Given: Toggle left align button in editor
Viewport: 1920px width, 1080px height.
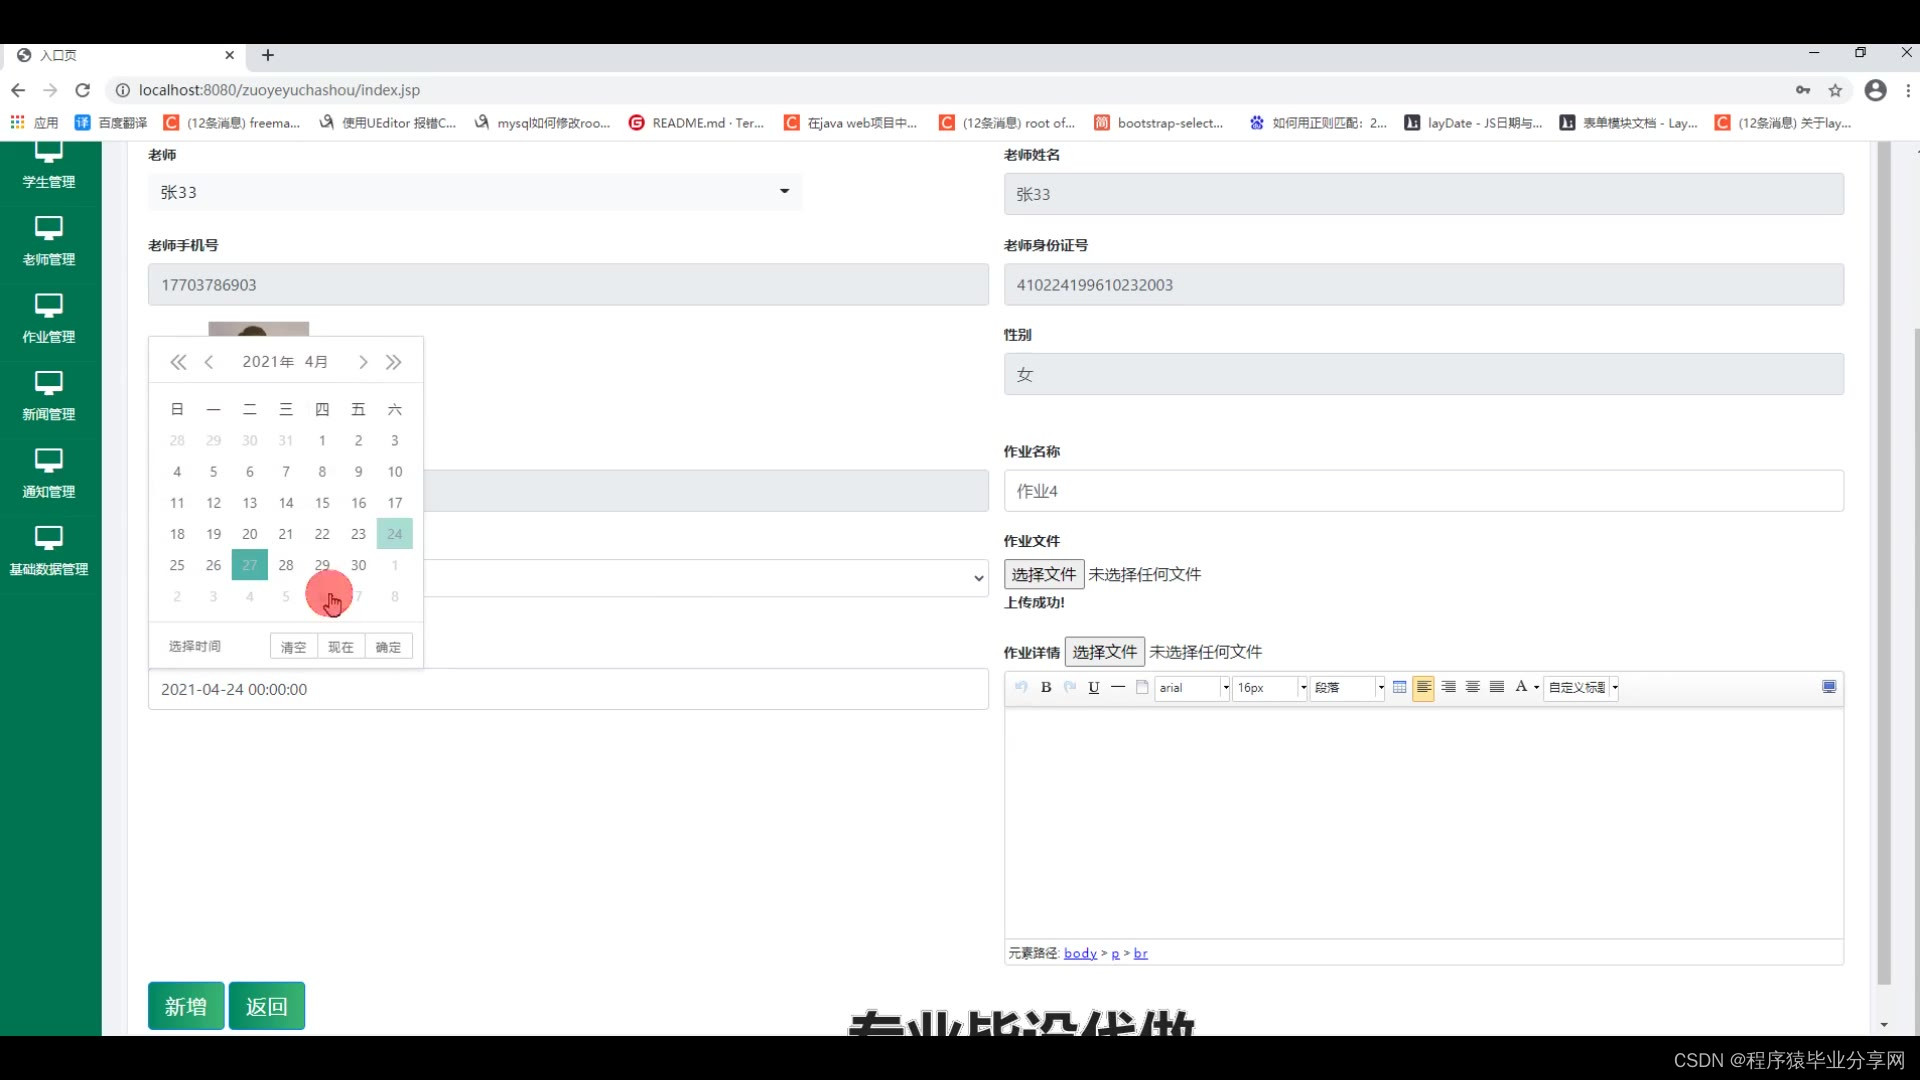Looking at the screenshot, I should tap(1423, 687).
